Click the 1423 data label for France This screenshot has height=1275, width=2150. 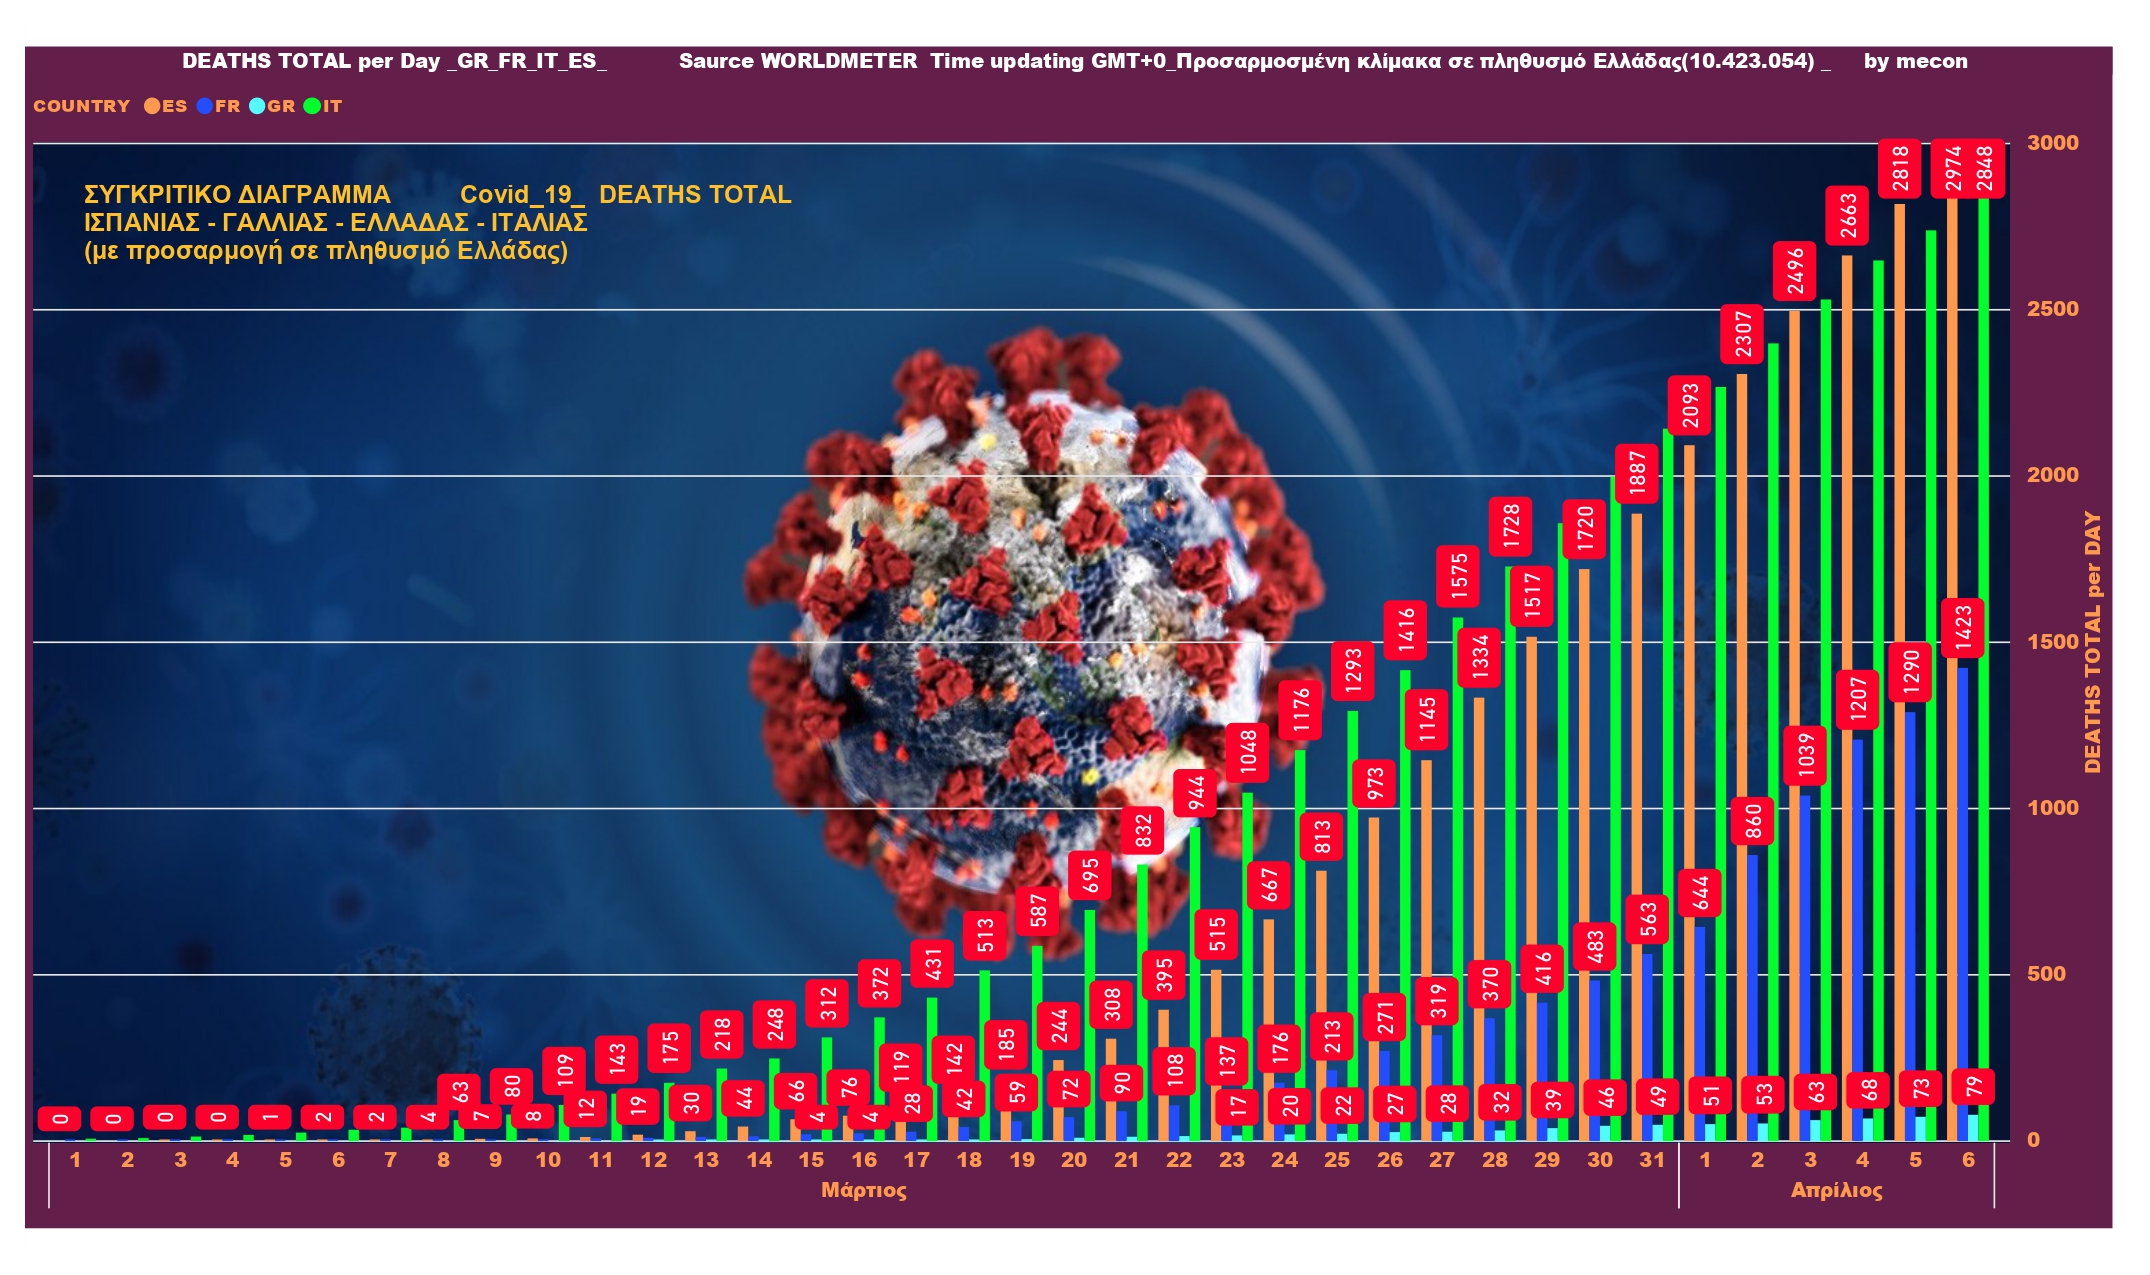(x=1963, y=627)
